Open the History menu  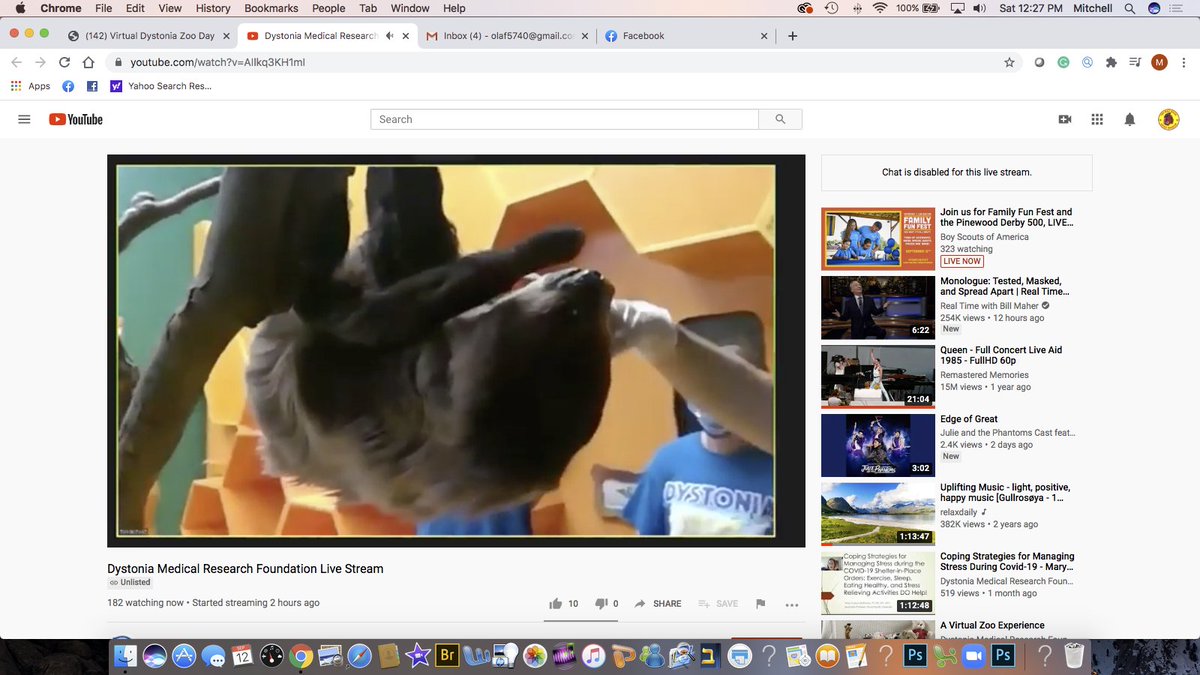coord(213,8)
